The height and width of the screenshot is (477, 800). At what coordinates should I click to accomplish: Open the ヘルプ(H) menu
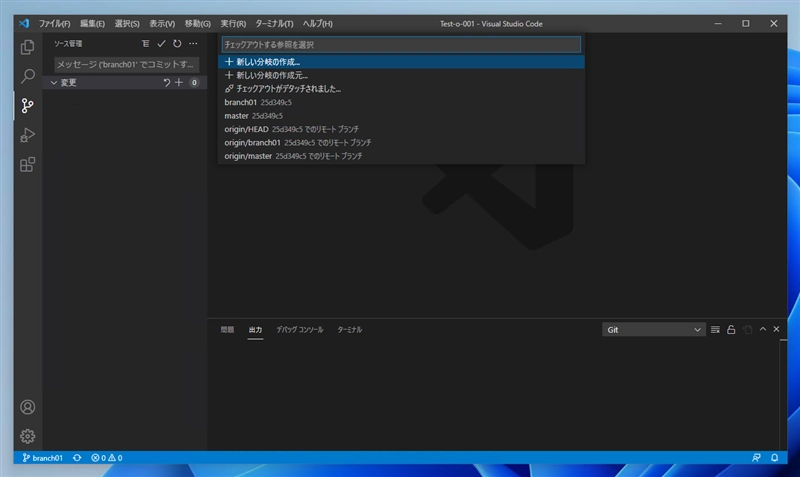coord(318,23)
